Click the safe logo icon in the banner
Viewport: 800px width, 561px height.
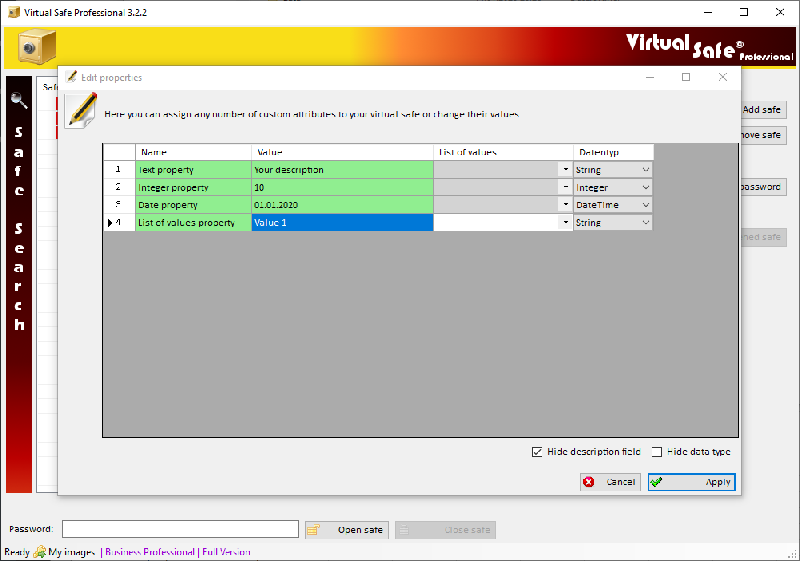pos(37,47)
